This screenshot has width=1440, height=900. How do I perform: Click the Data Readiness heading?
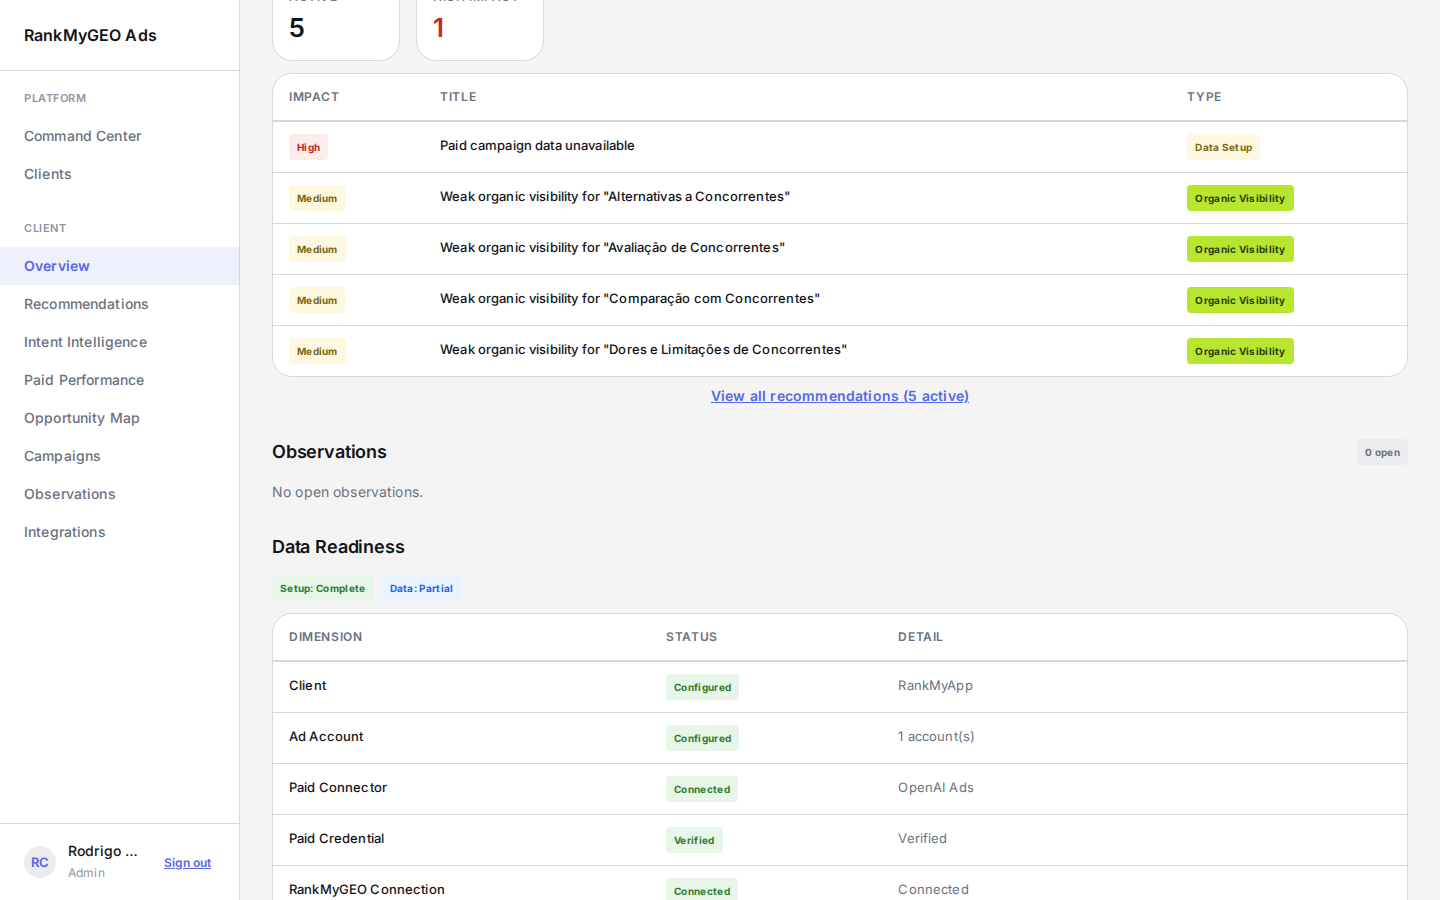338,547
